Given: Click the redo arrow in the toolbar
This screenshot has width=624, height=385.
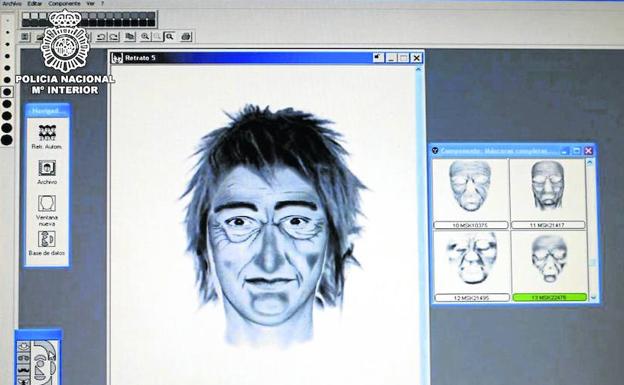Looking at the screenshot, I should pyautogui.click(x=114, y=37).
